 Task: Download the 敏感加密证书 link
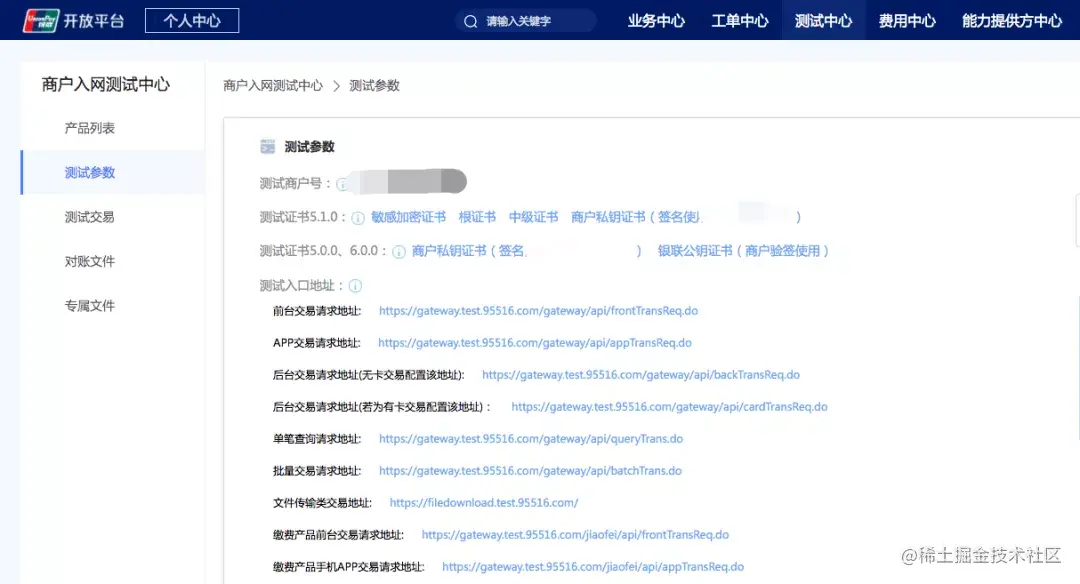[x=408, y=217]
